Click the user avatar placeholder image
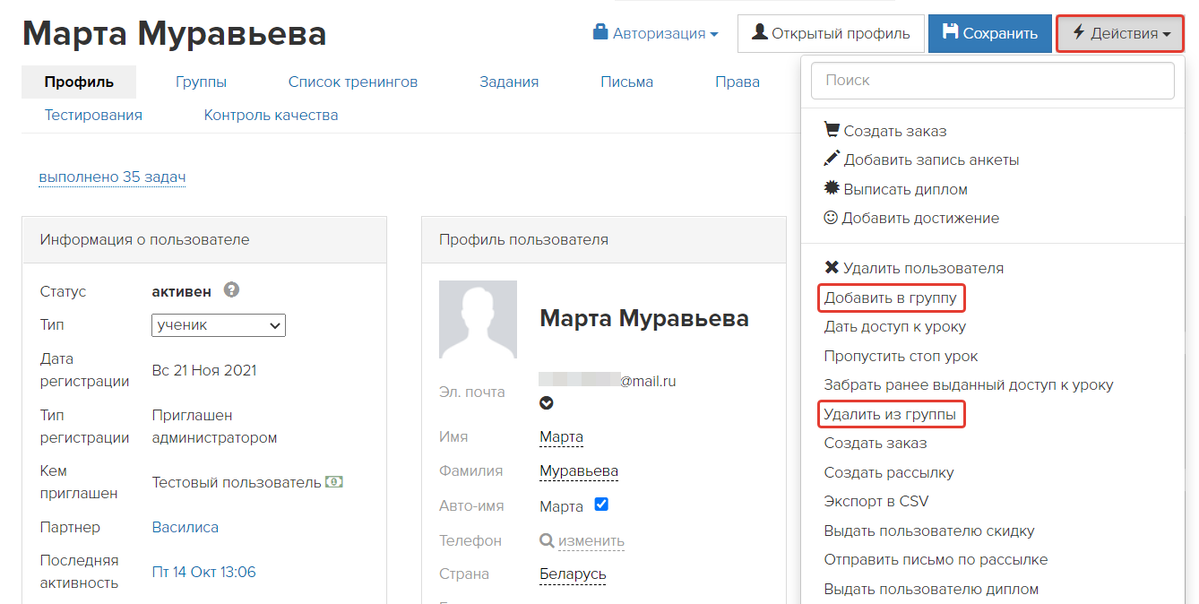Image resolution: width=1199 pixels, height=604 pixels. pos(478,320)
